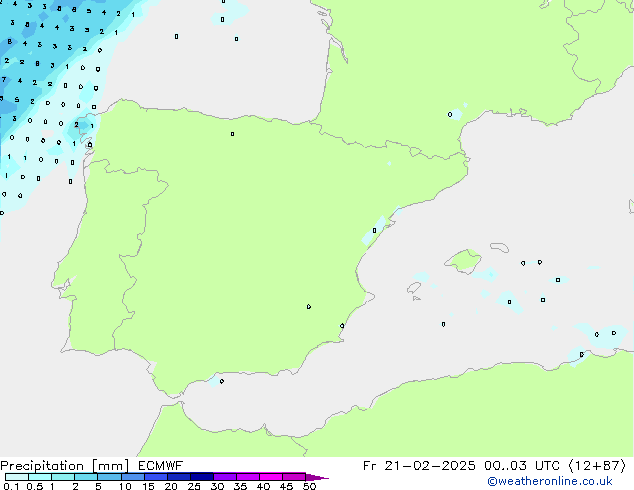Viewport: 634px width, 490px height.
Task: Select the 0.1–0.5 mm legend color box
Action: 17,477
